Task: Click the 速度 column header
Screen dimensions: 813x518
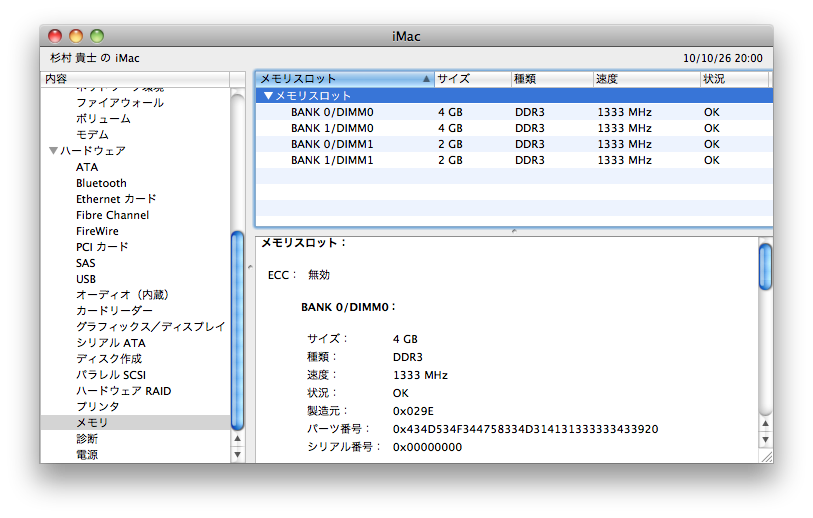Action: pyautogui.click(x=645, y=79)
